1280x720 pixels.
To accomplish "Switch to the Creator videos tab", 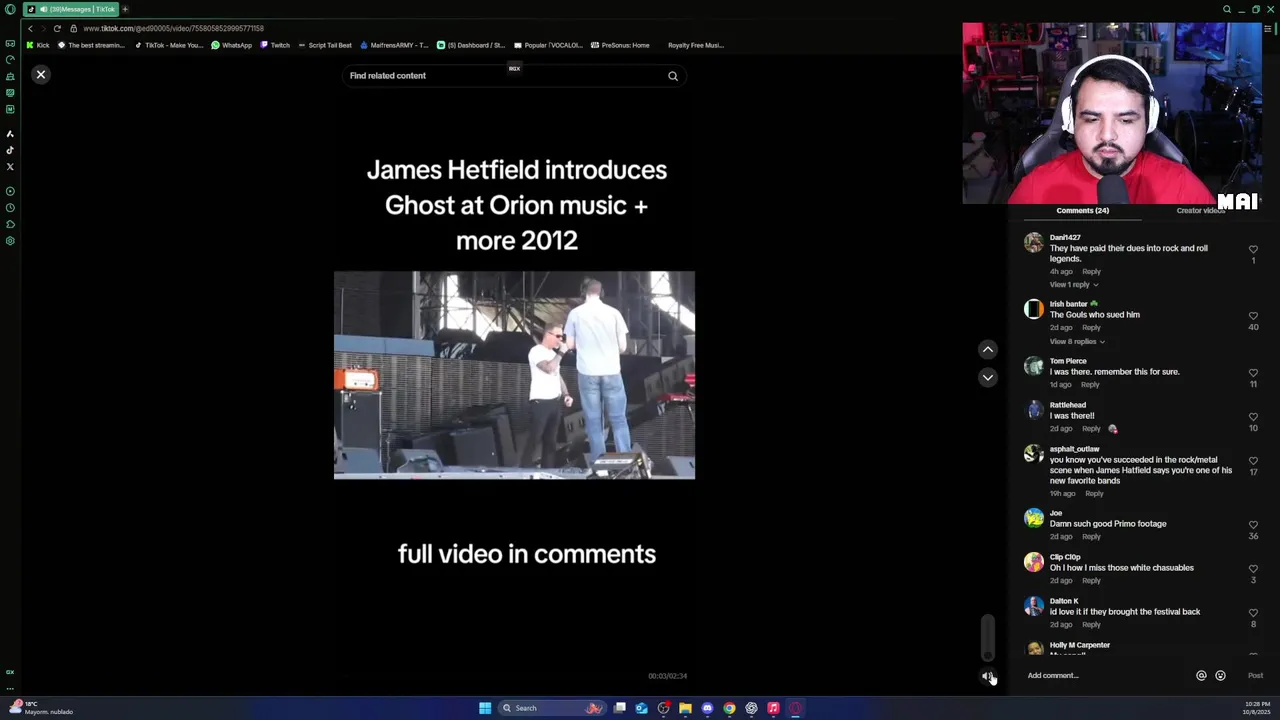I will 1200,211.
